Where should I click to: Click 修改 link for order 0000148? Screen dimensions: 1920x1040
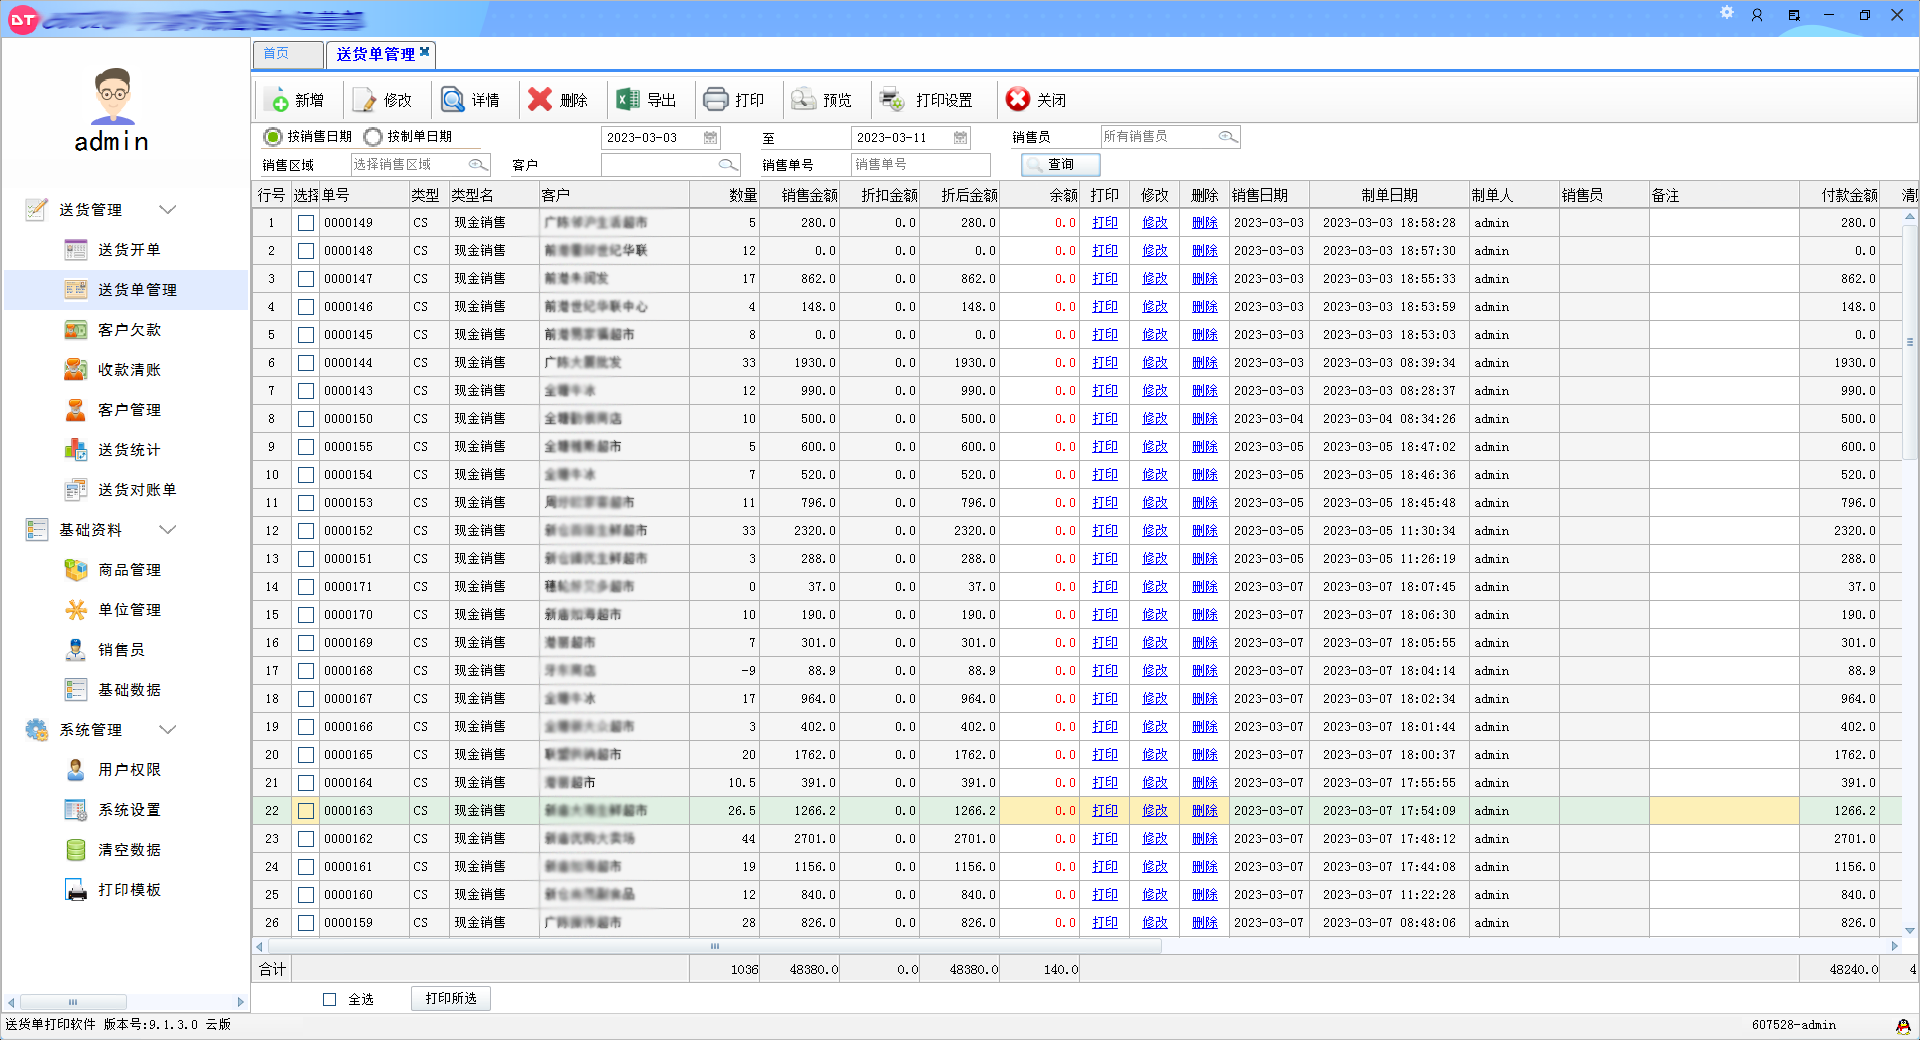(1155, 251)
